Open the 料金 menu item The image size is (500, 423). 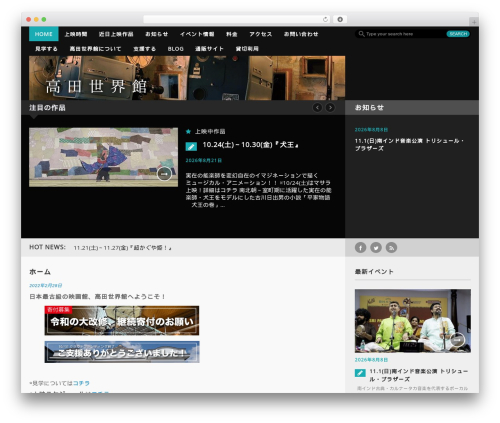[232, 34]
